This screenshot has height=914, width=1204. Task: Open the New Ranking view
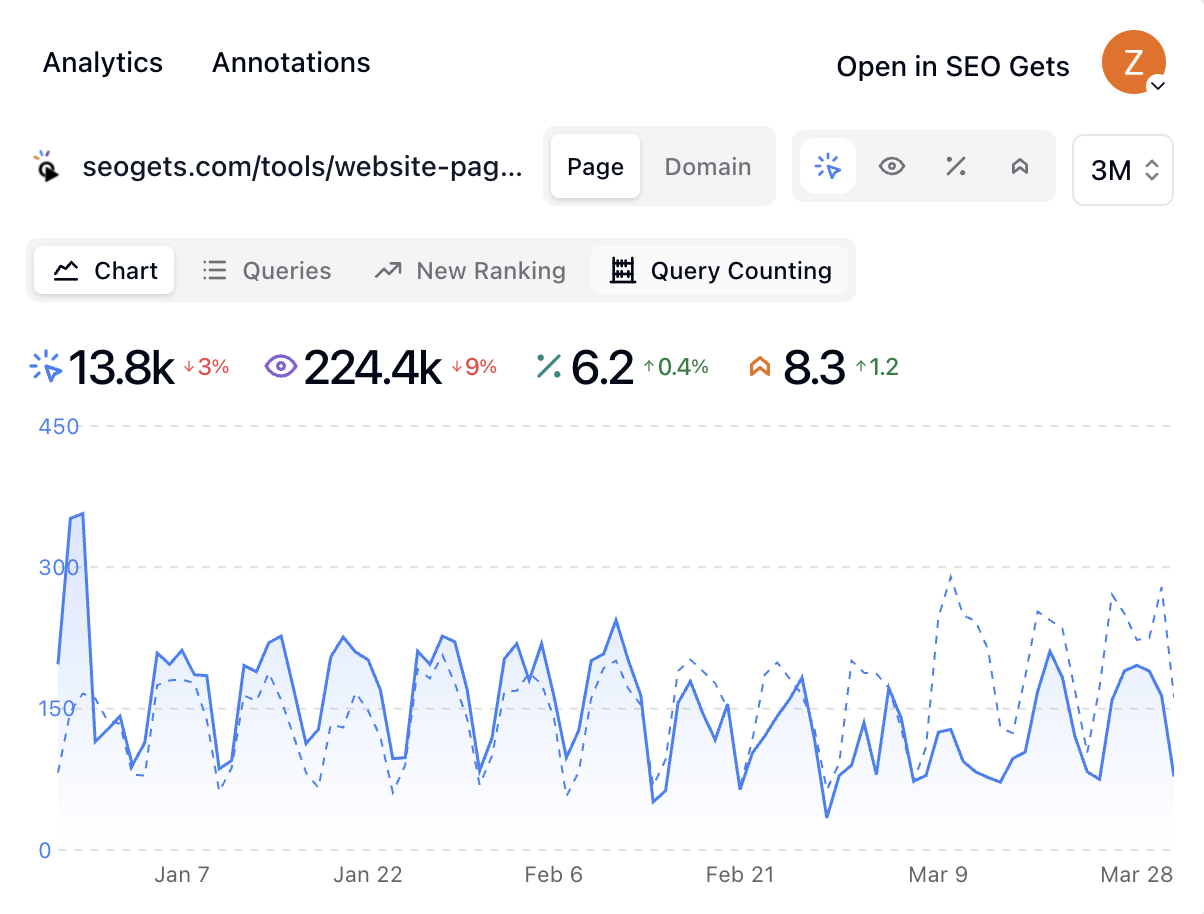[x=469, y=271]
